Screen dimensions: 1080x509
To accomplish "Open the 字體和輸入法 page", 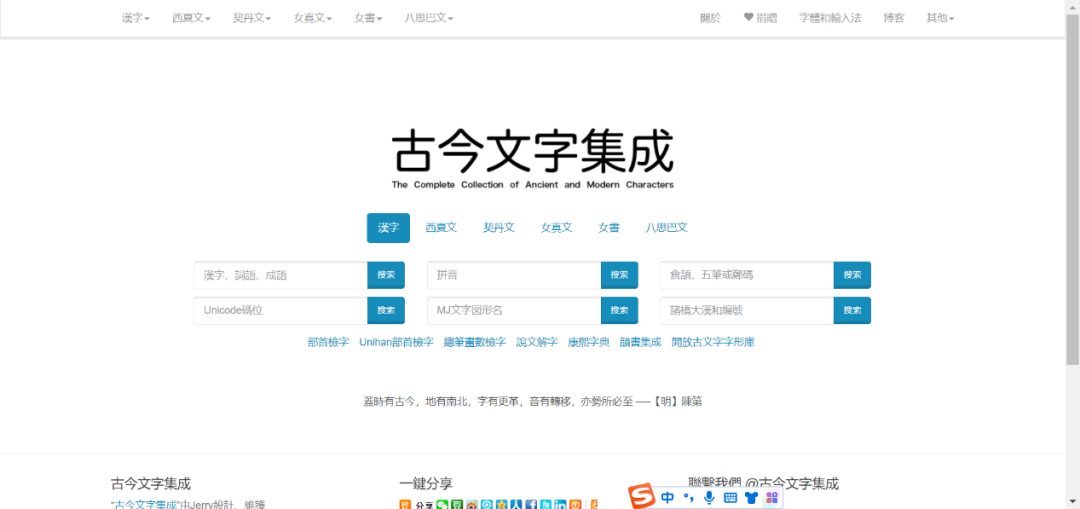I will tap(830, 19).
